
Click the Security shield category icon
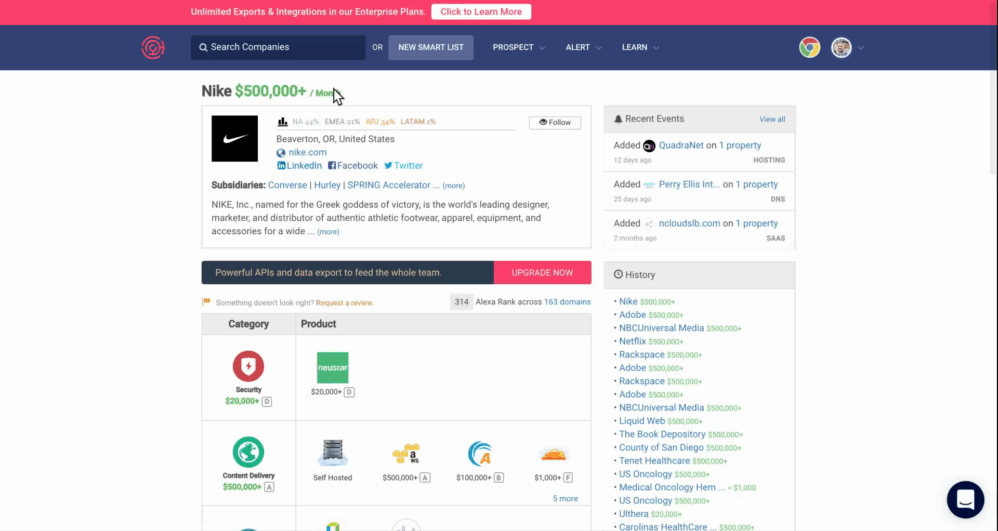[x=248, y=366]
